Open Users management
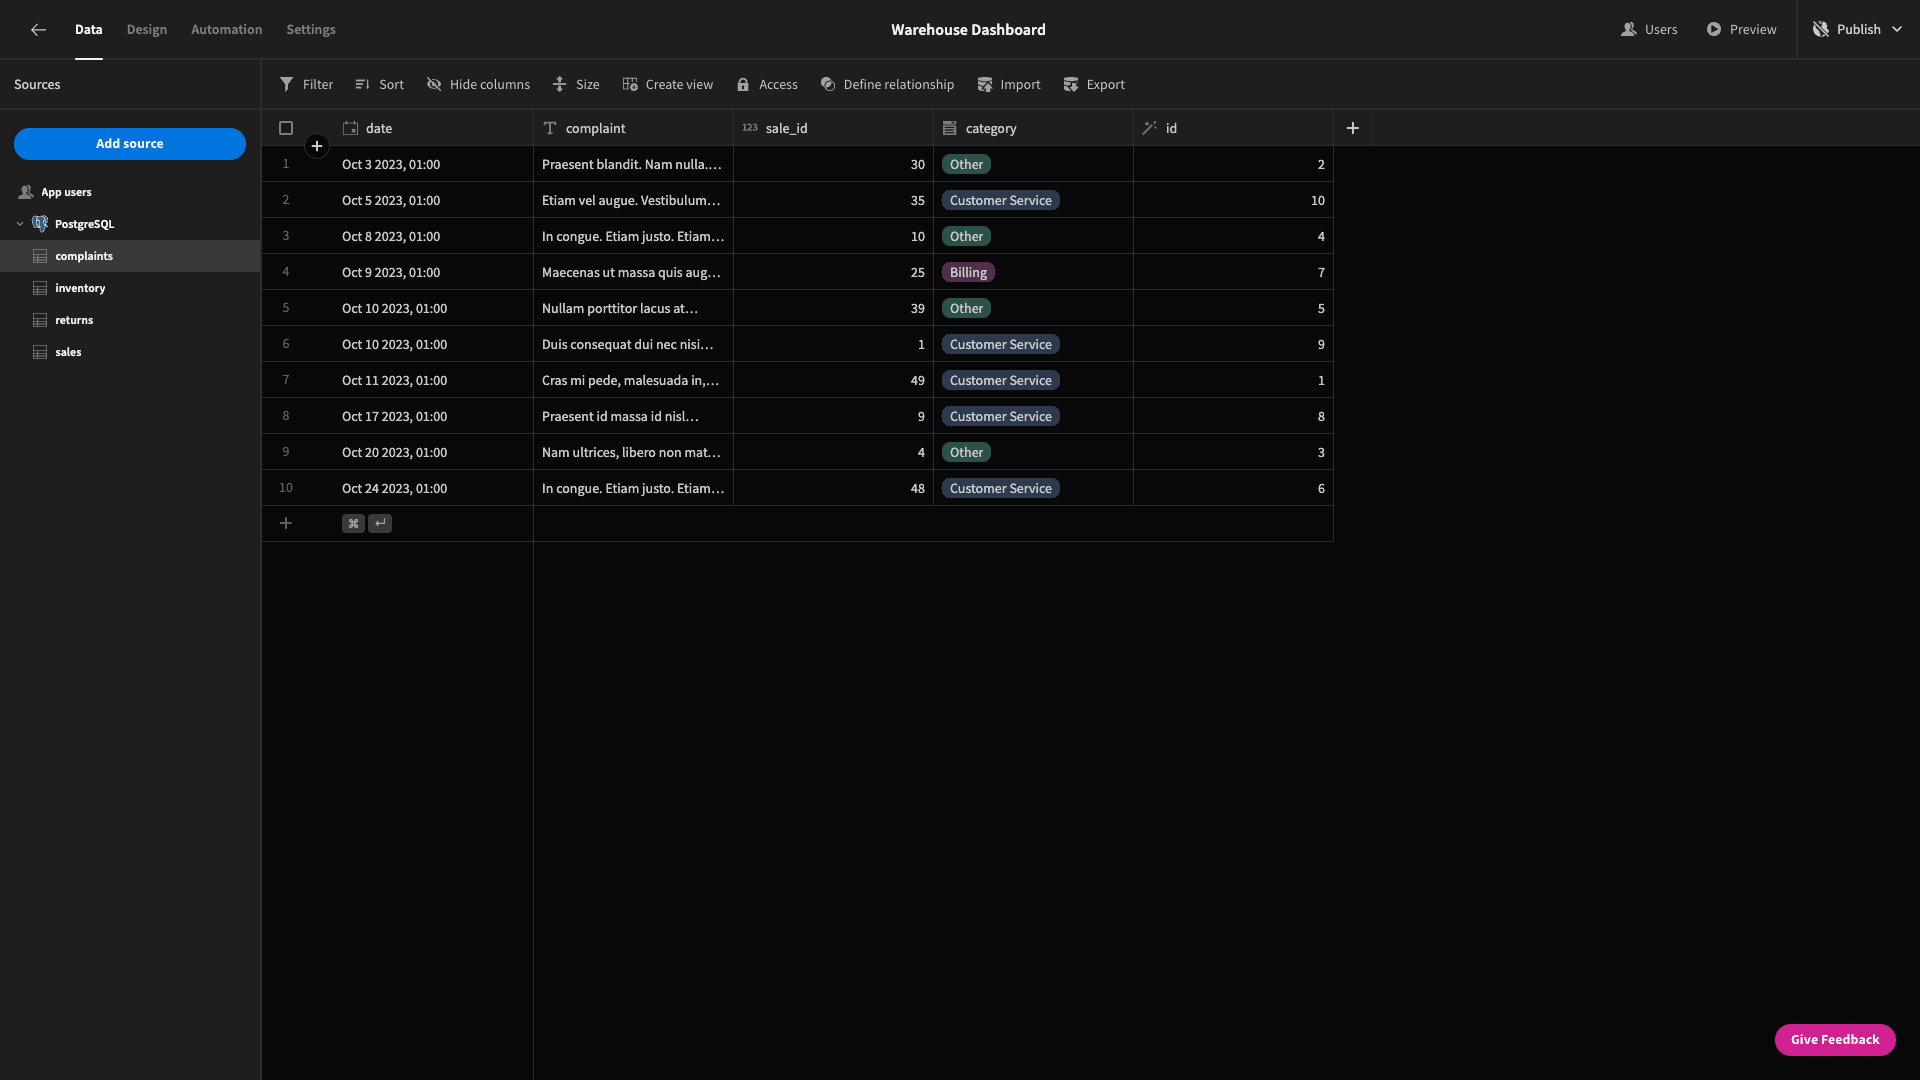1920x1080 pixels. 1649,30
